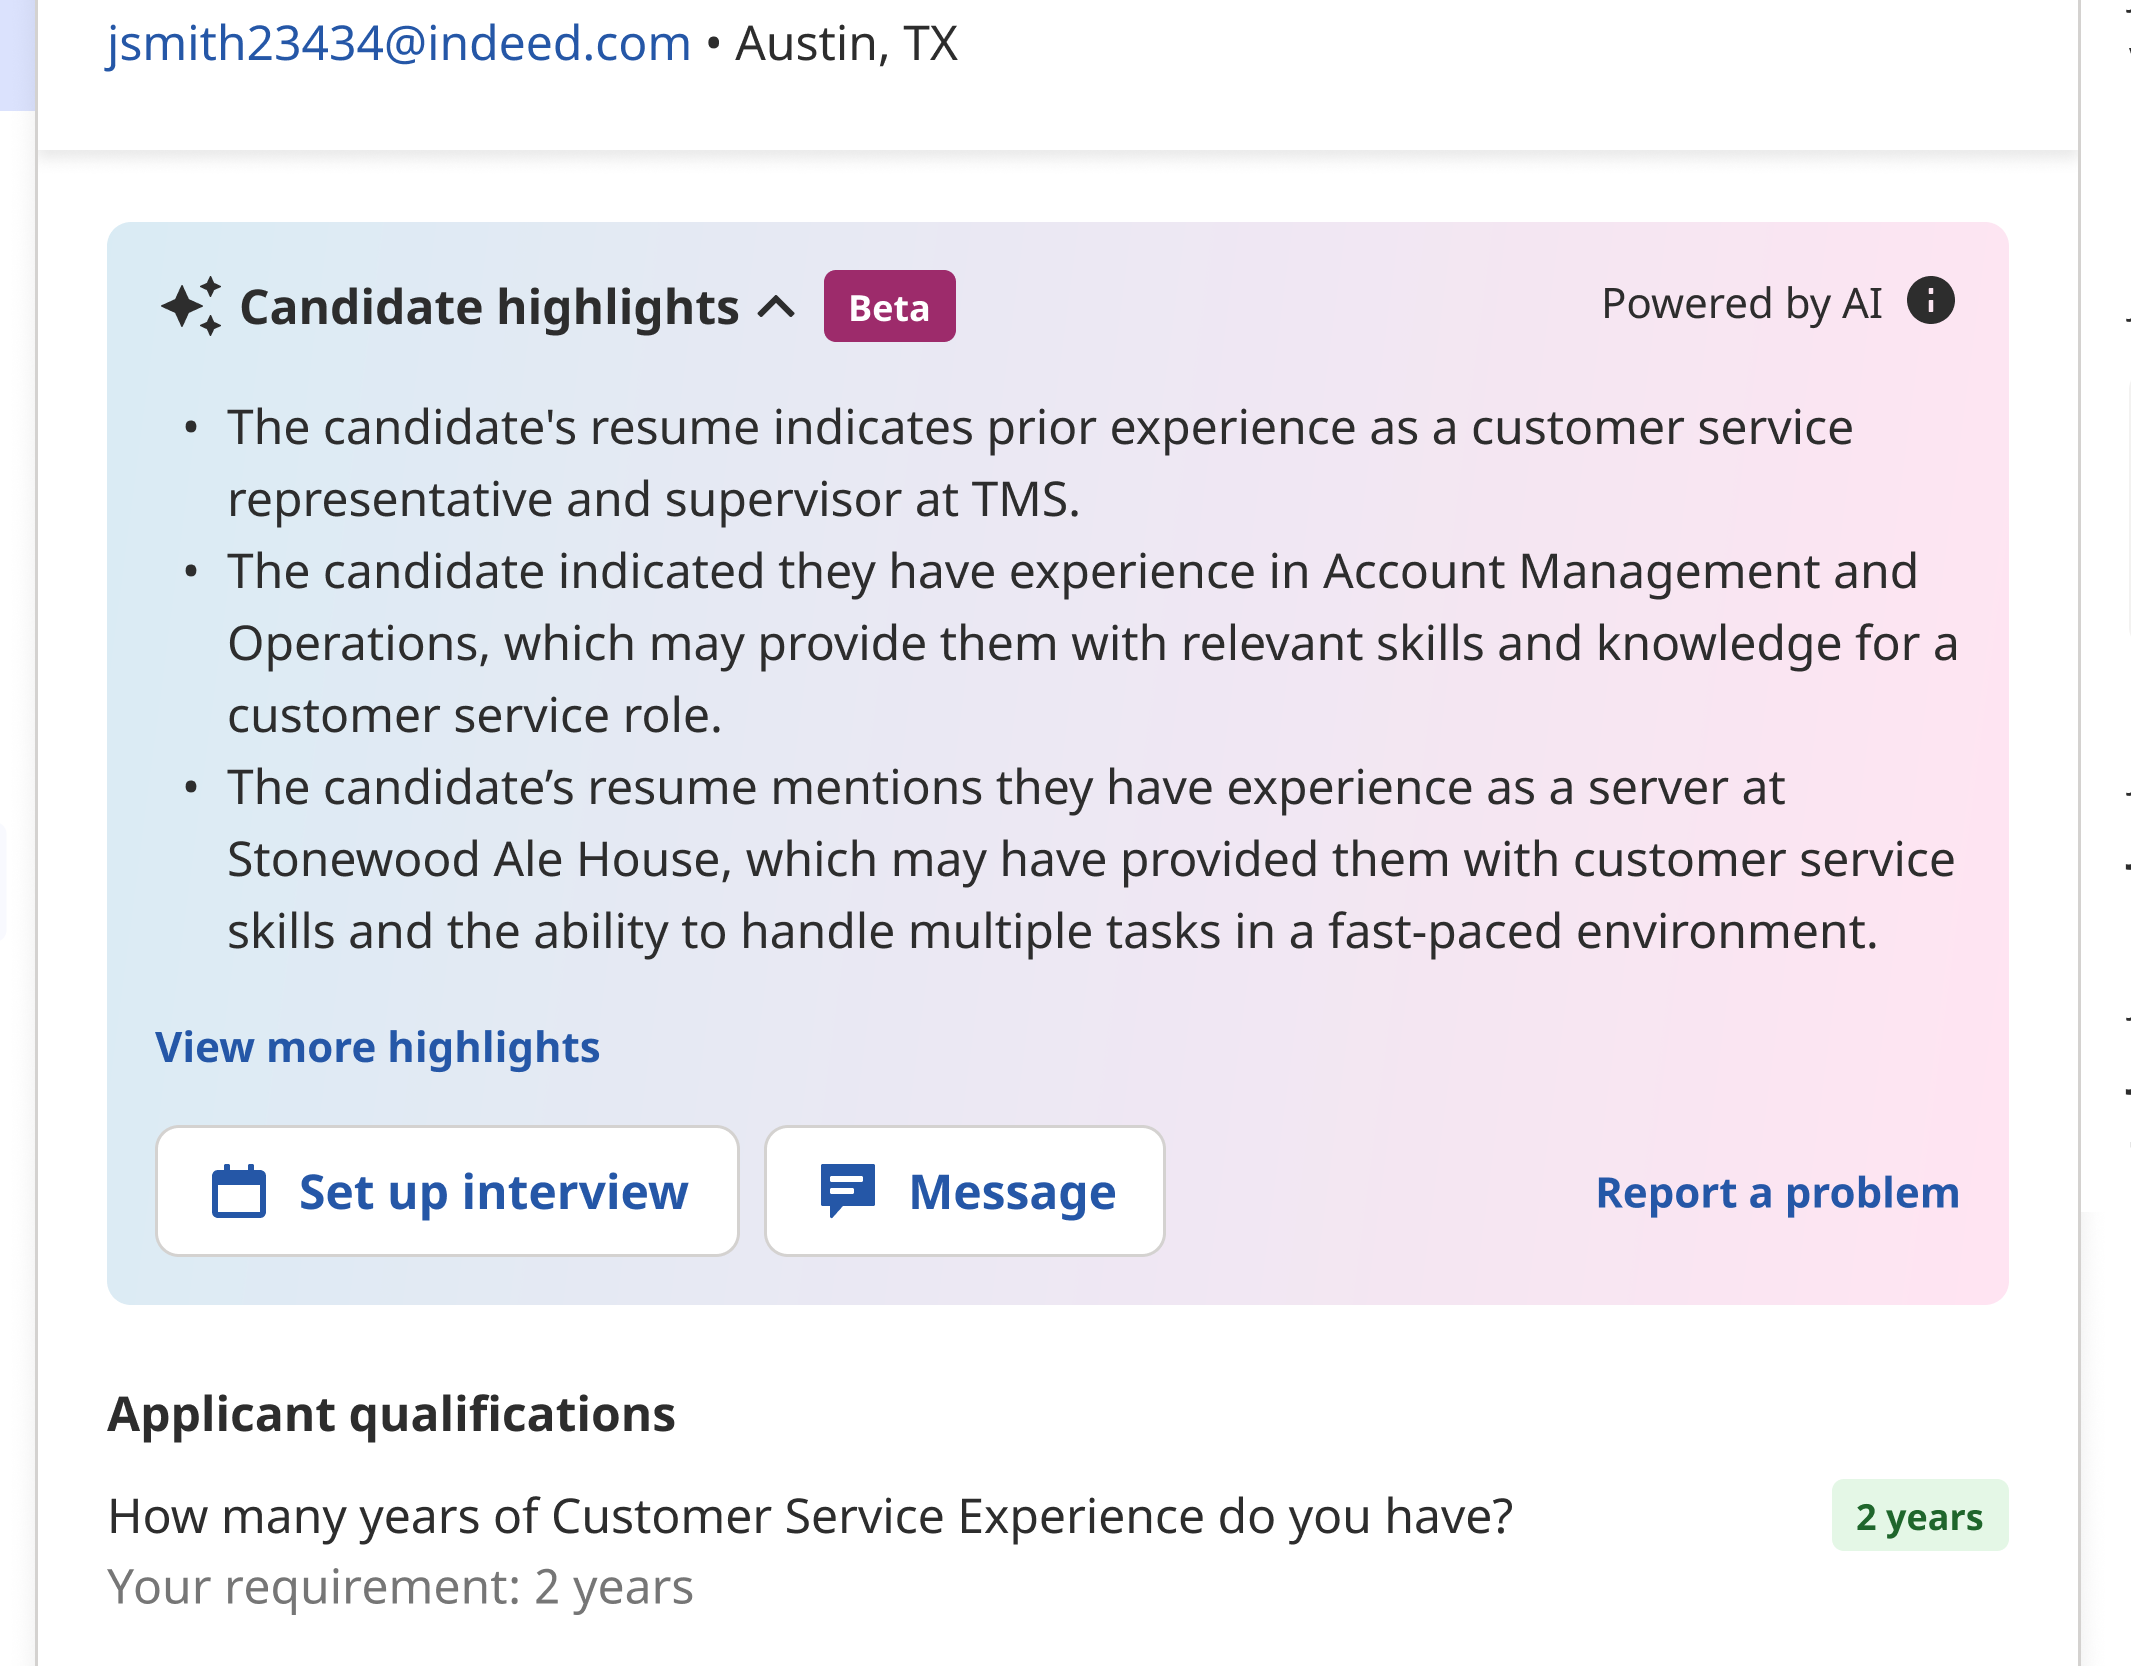Expand View more highlights

pyautogui.click(x=377, y=1047)
